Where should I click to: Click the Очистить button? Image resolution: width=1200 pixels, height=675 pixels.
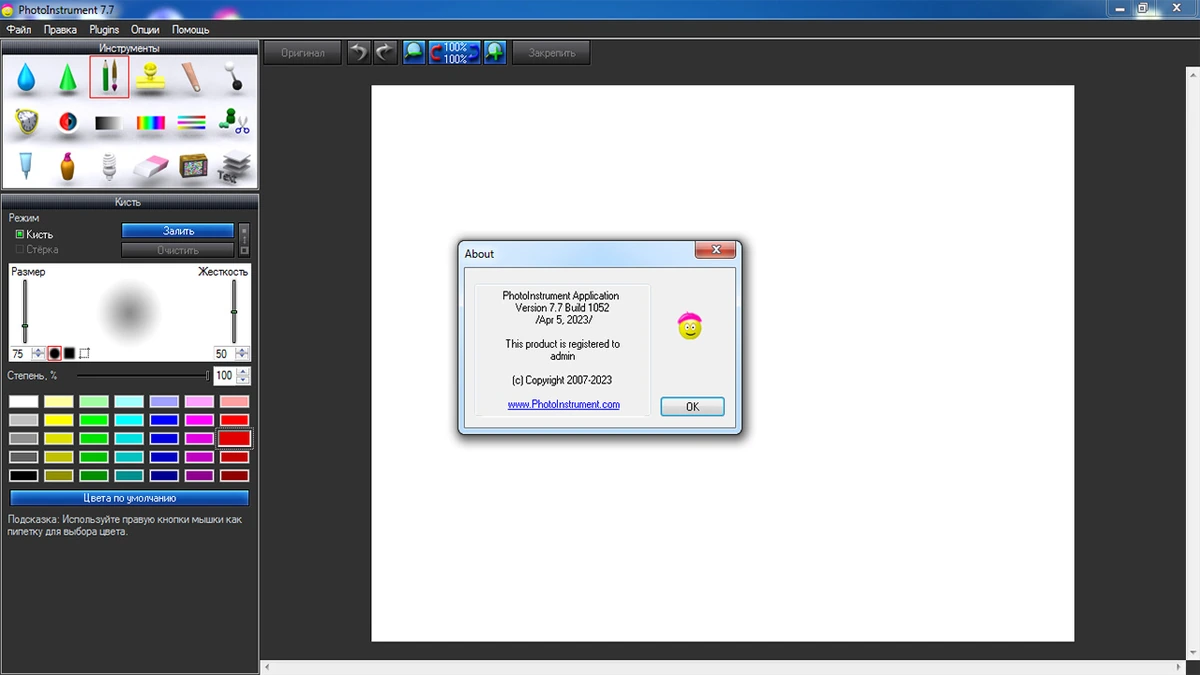pos(178,250)
